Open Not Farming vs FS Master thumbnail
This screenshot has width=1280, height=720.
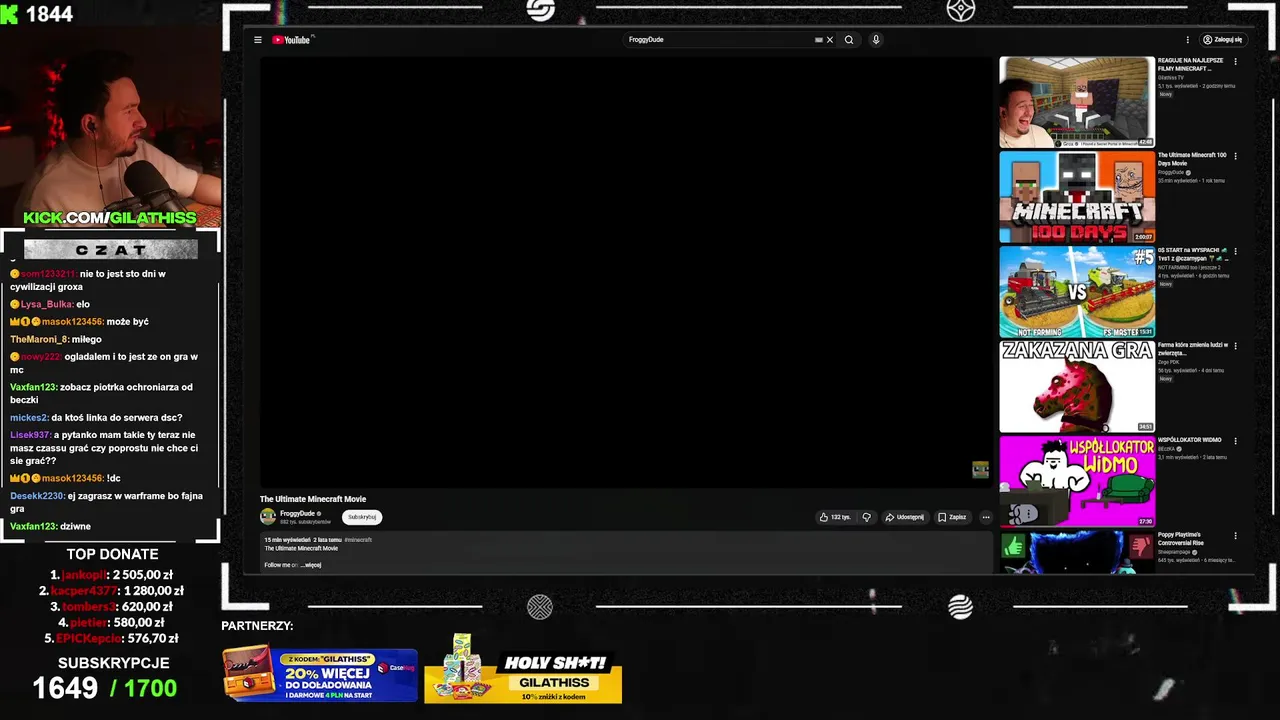1076,292
